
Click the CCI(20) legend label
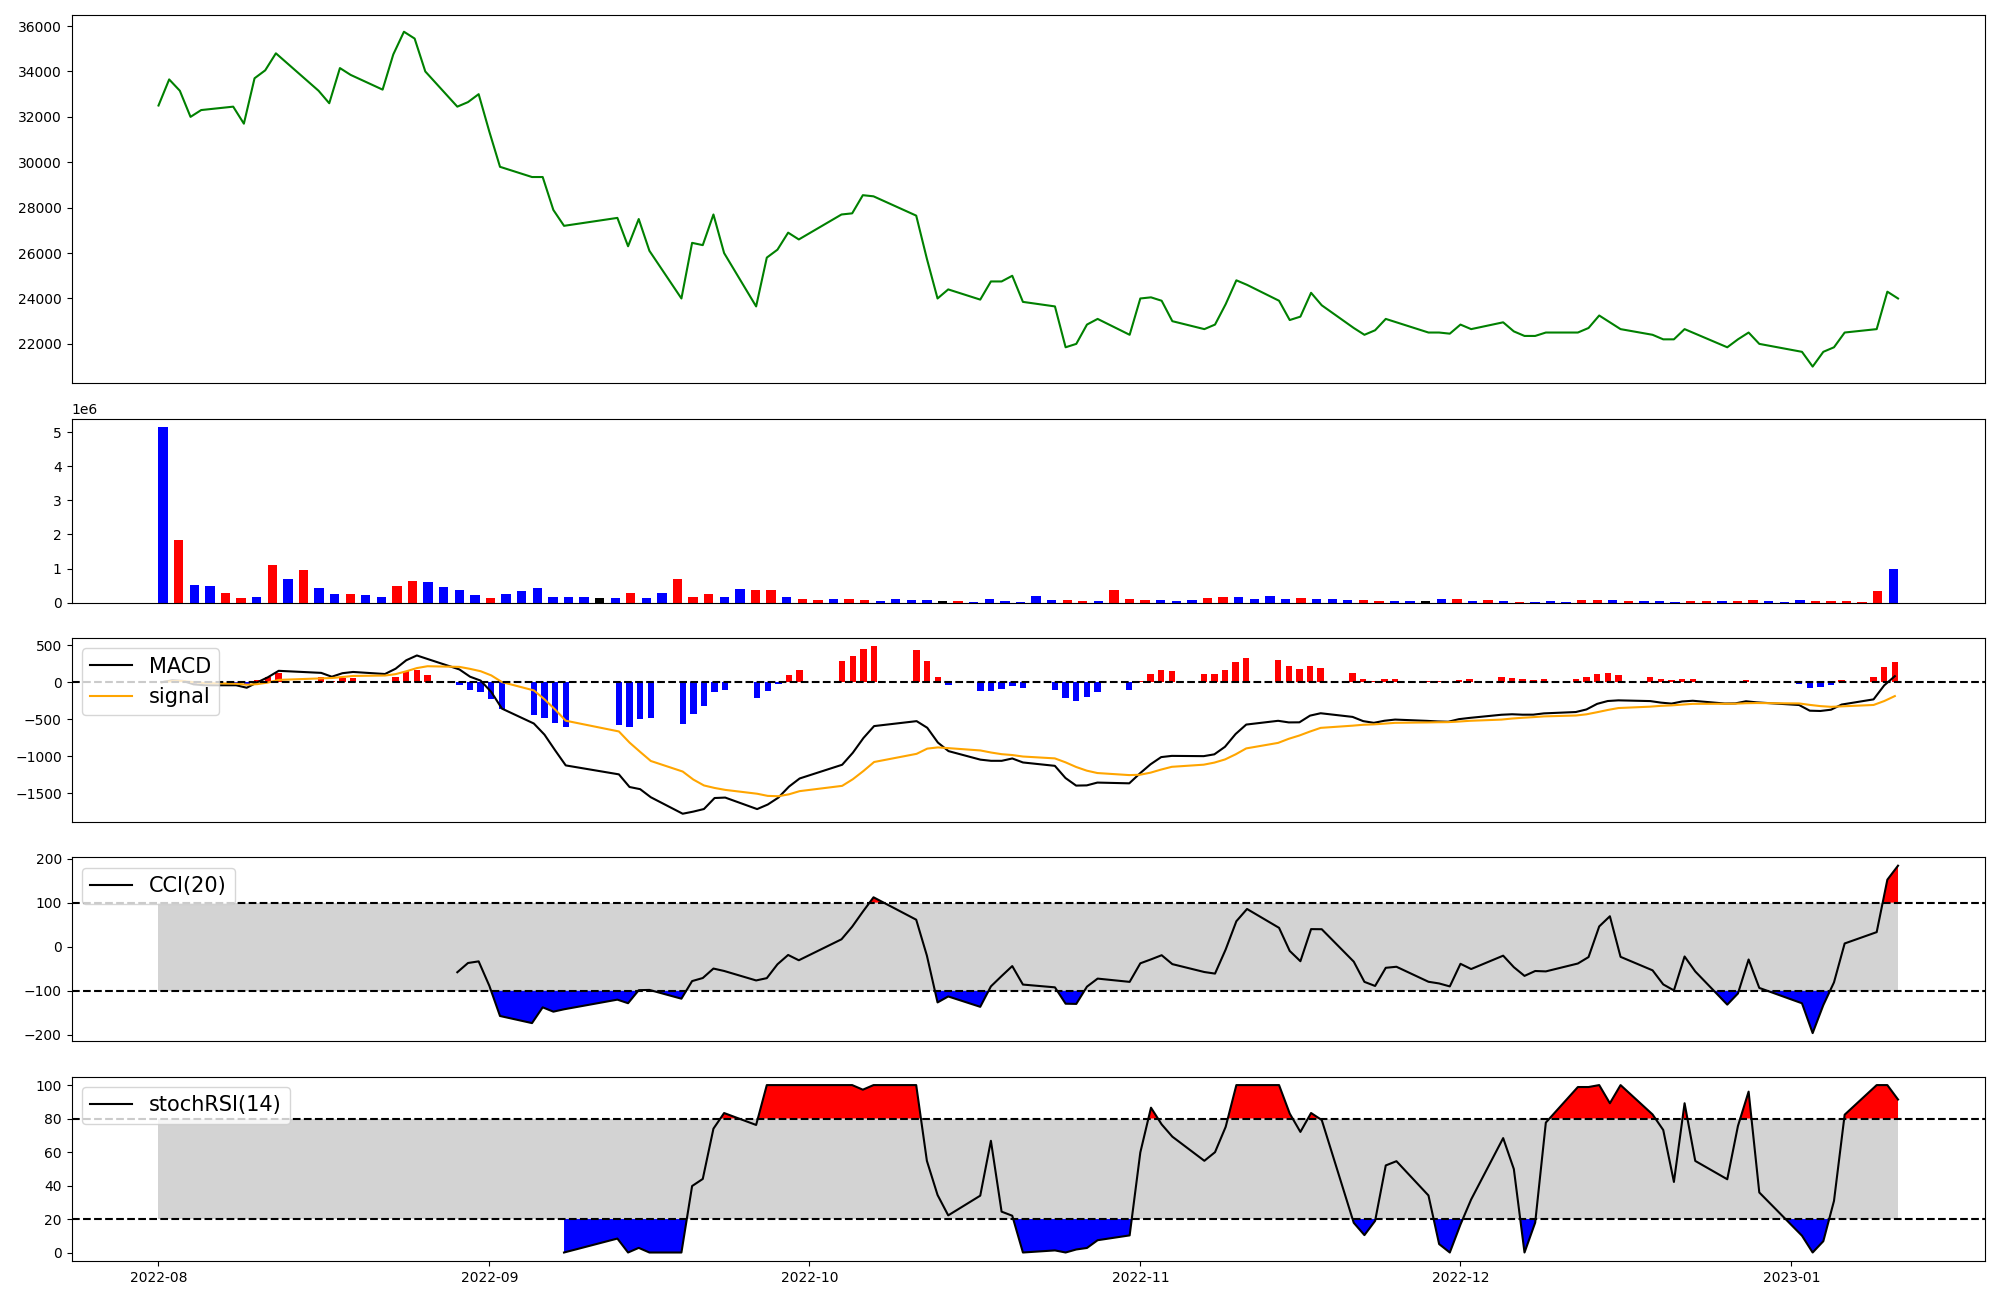(x=187, y=885)
